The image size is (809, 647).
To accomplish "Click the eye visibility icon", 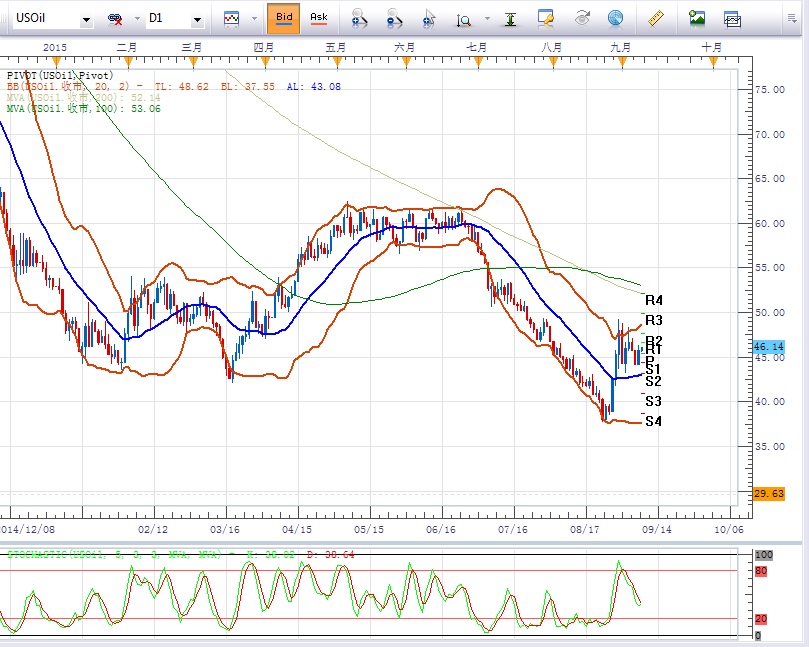I will (581, 18).
